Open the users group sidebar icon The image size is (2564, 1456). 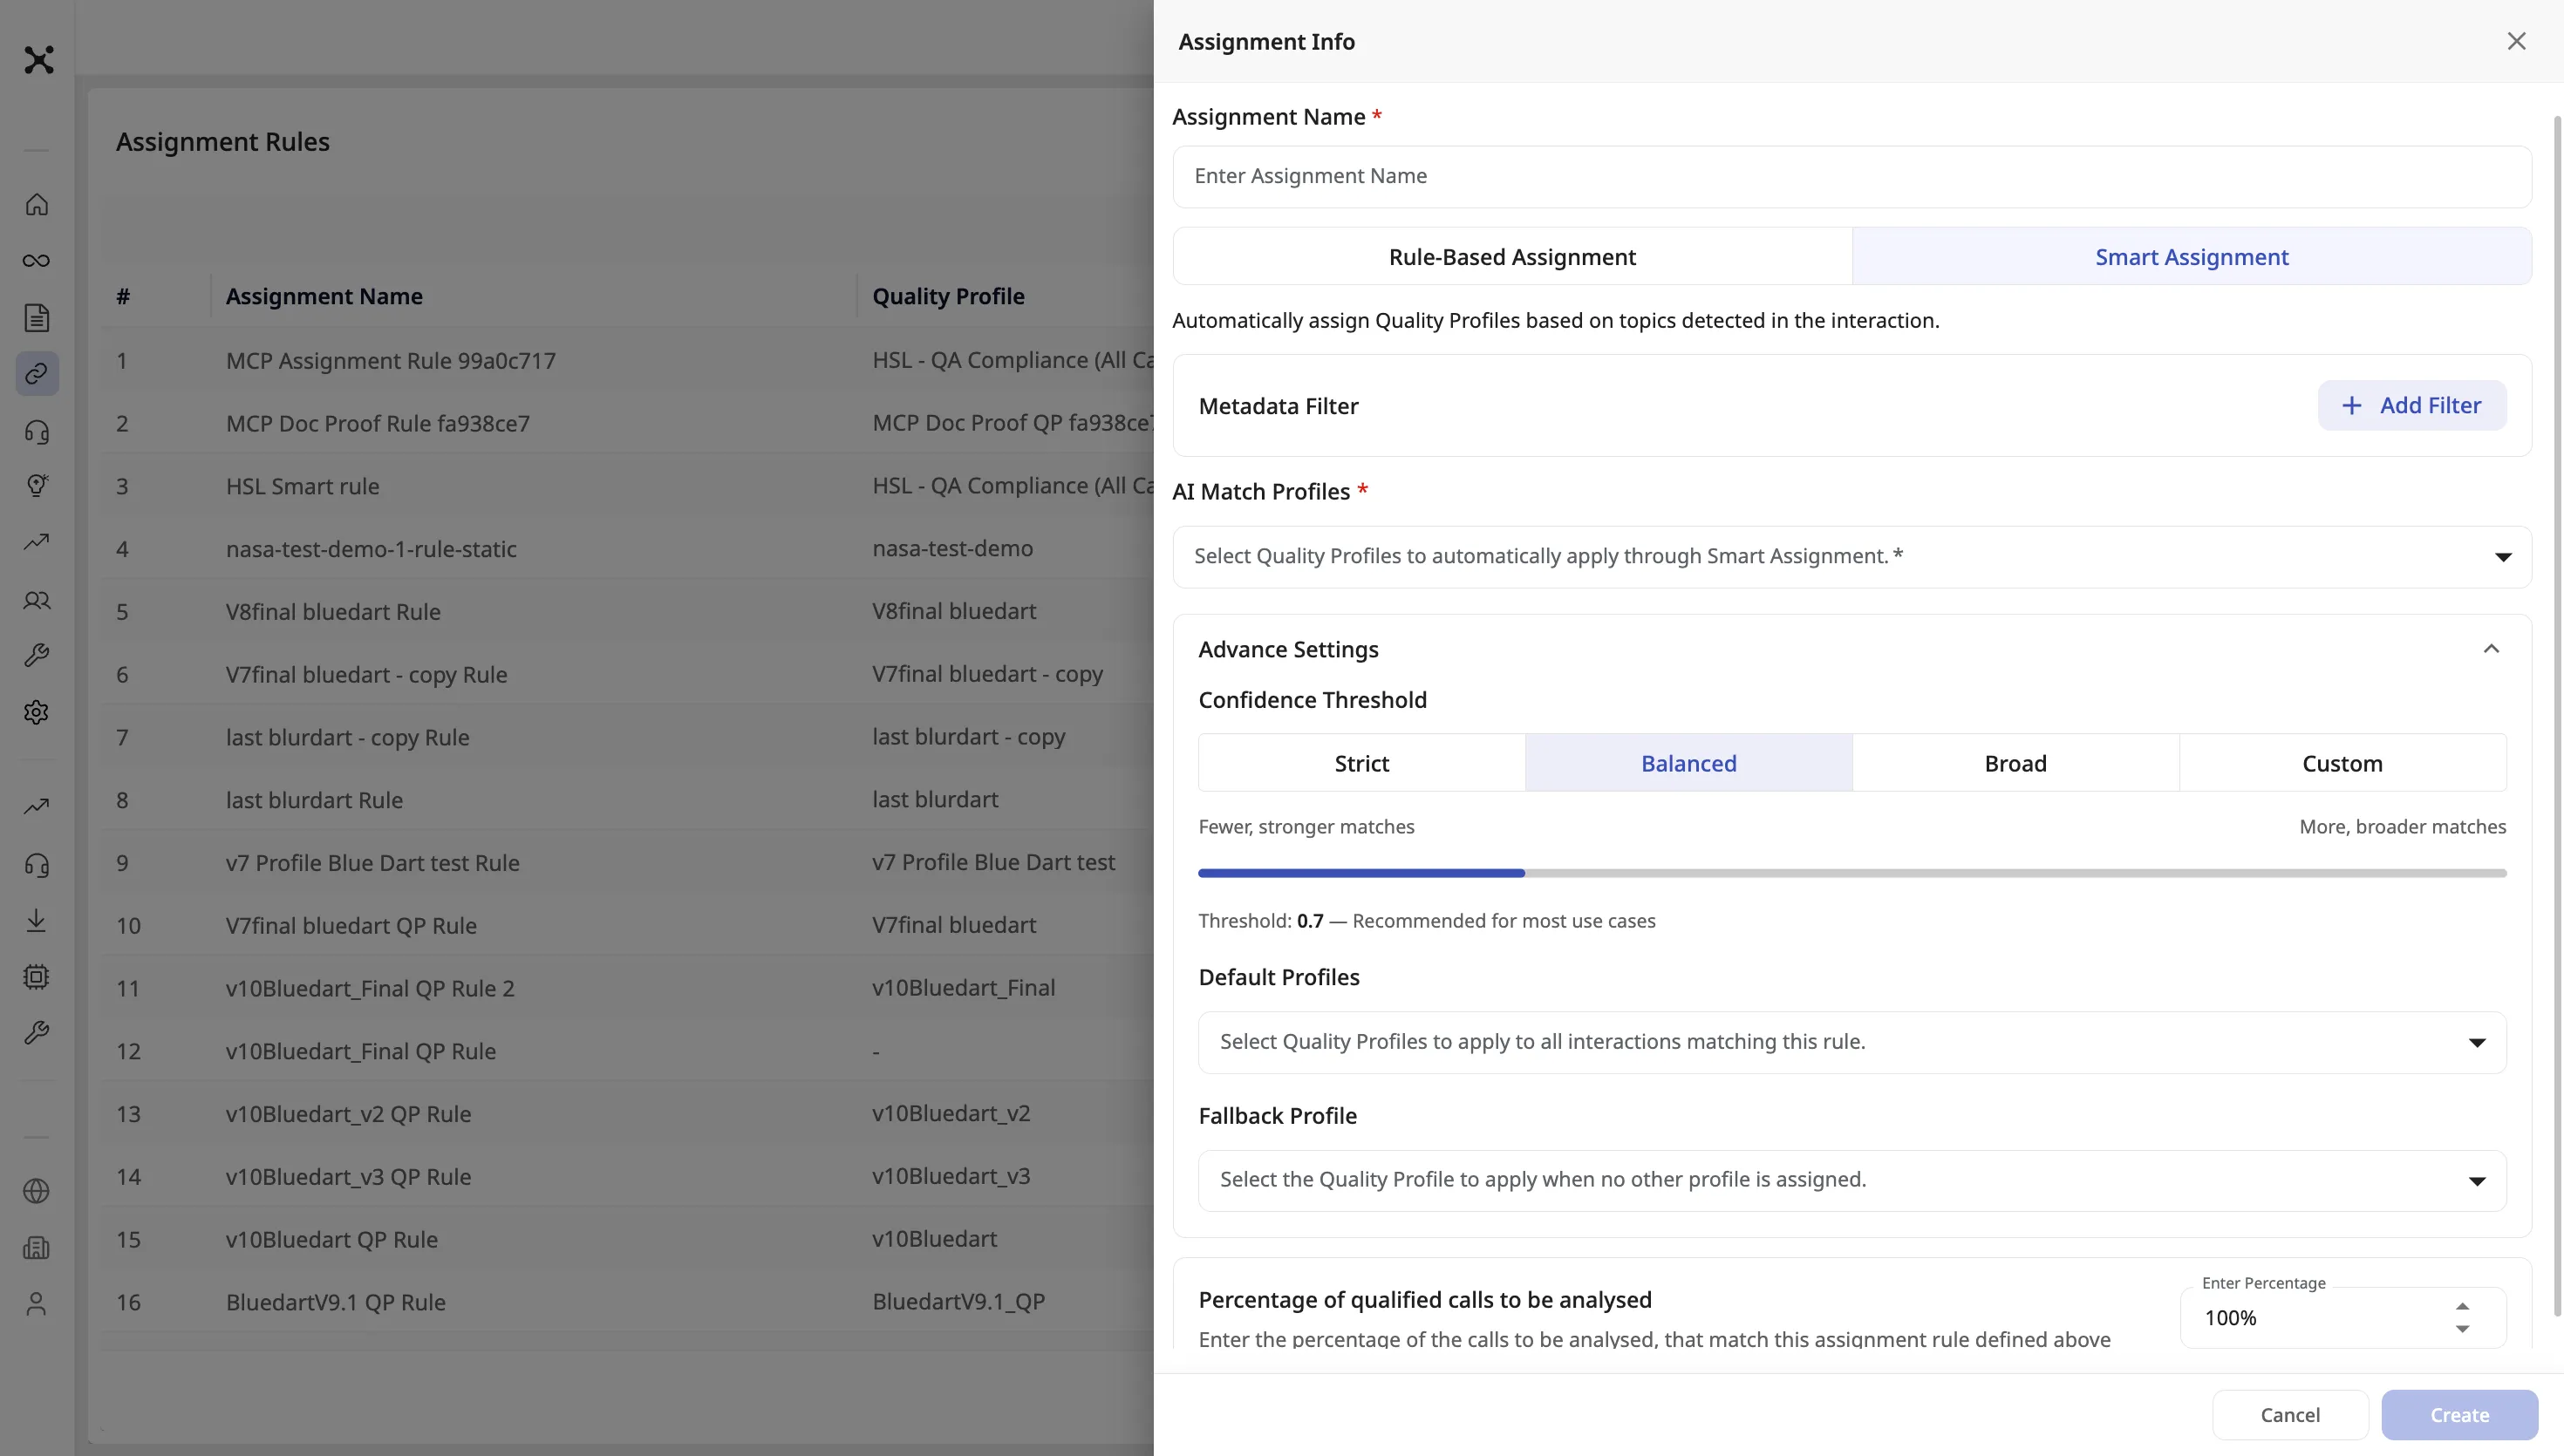pyautogui.click(x=37, y=601)
